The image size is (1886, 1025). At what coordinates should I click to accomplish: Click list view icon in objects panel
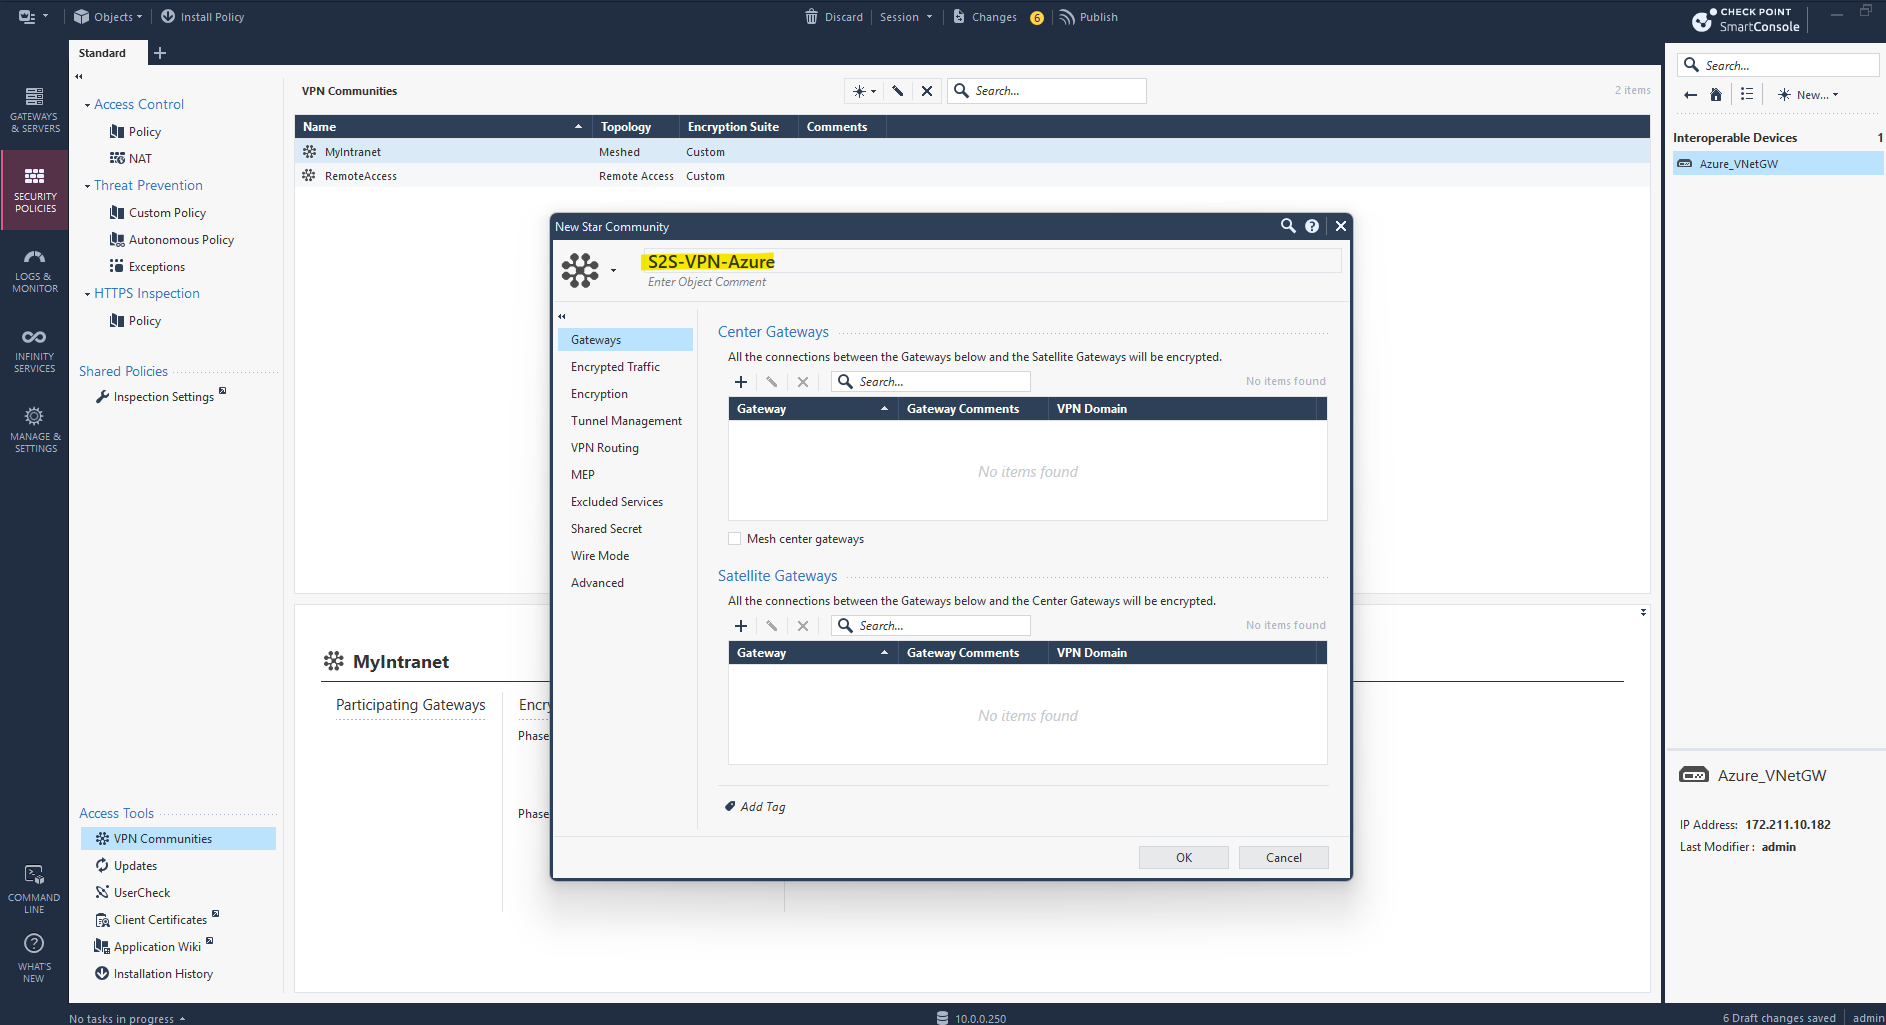click(1747, 95)
